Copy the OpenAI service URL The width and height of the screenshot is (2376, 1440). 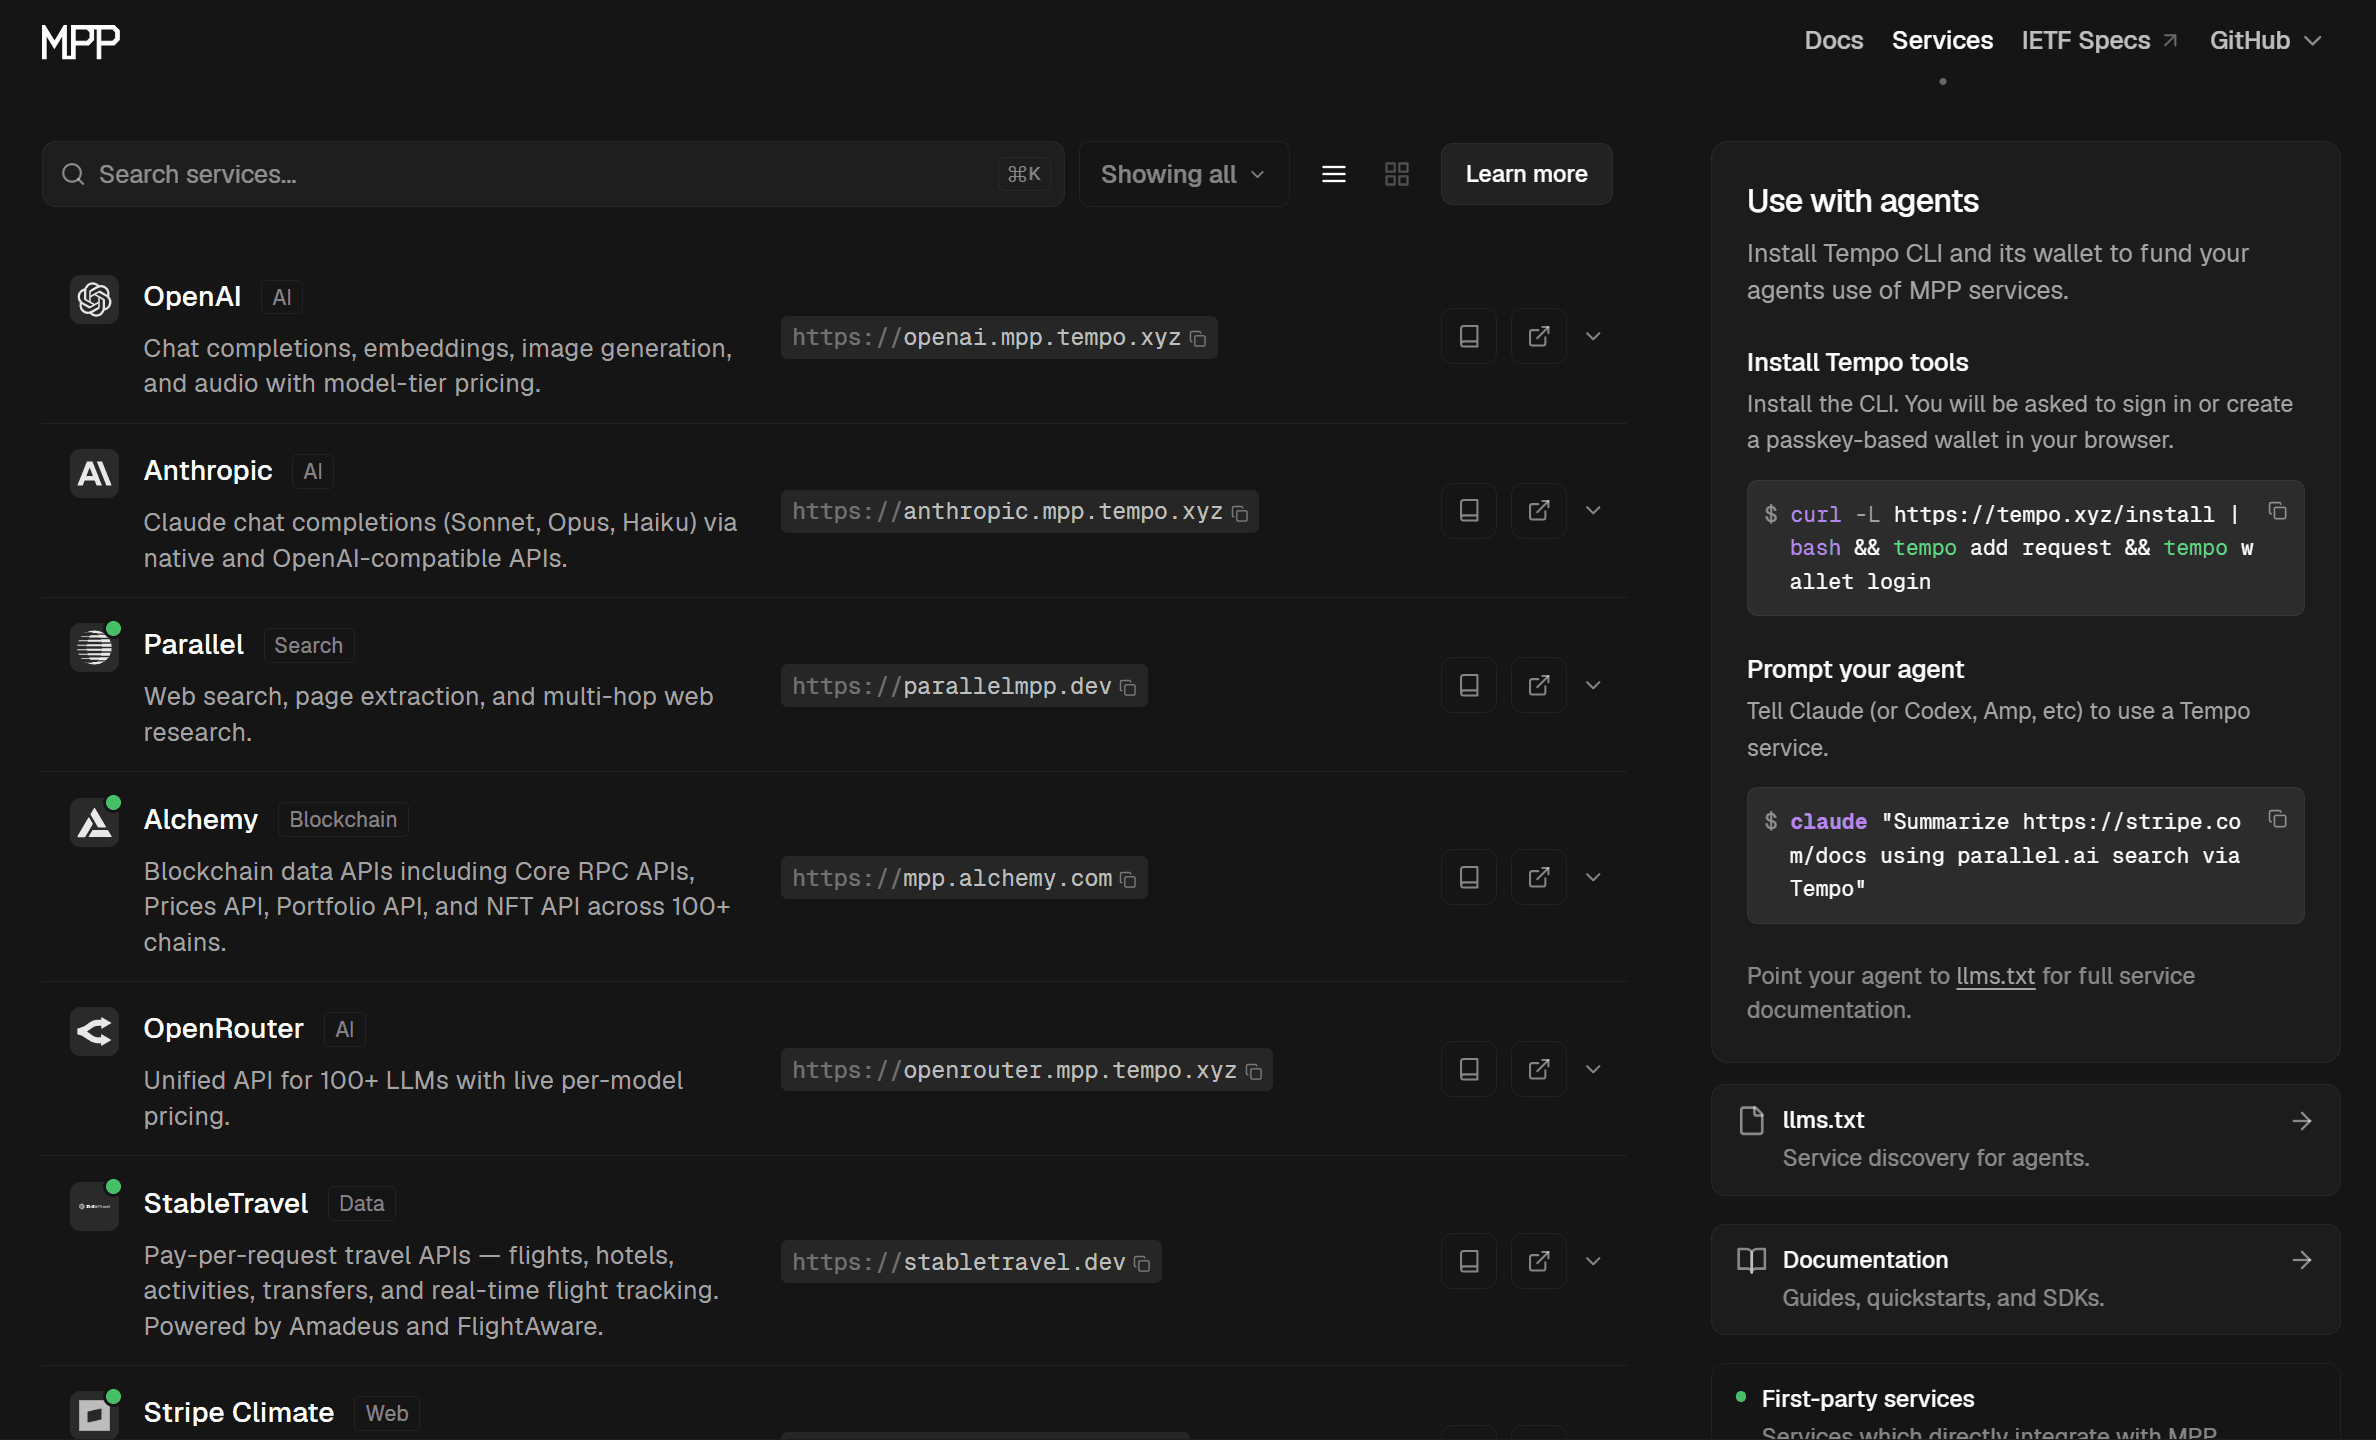[x=1198, y=339]
